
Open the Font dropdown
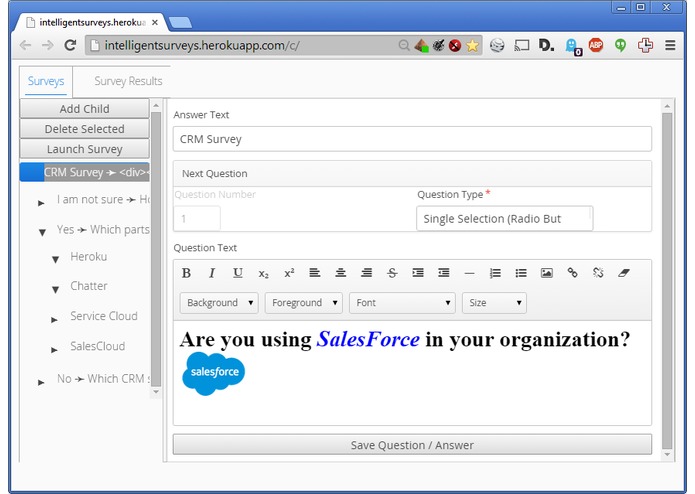click(x=402, y=303)
